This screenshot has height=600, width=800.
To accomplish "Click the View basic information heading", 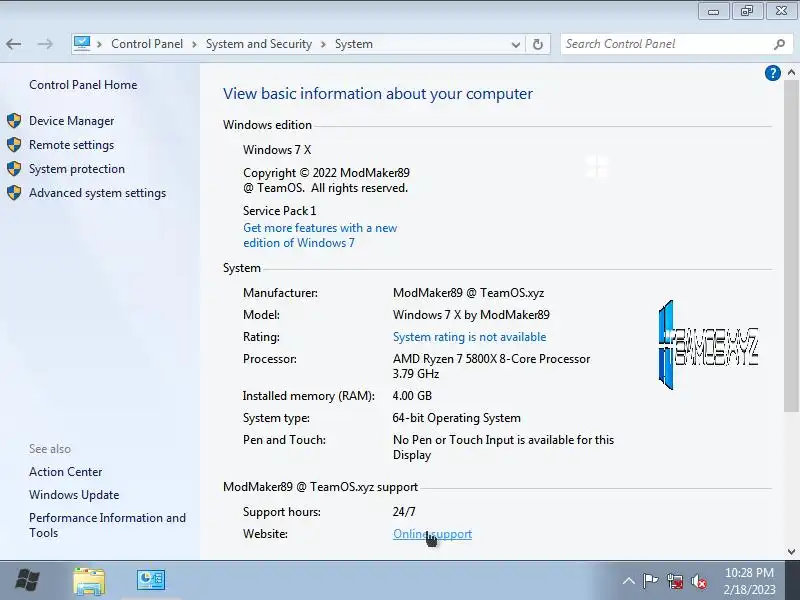I will click(378, 94).
